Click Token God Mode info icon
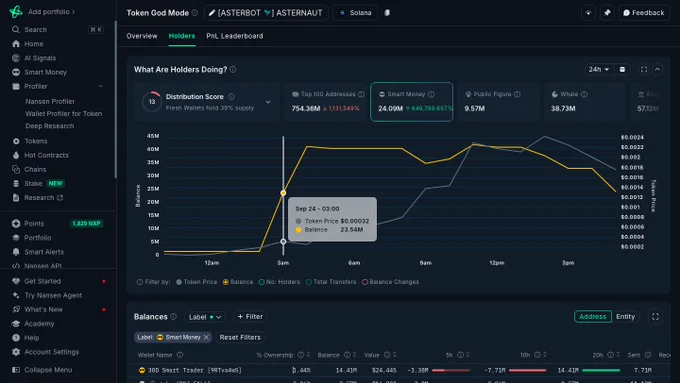The height and width of the screenshot is (383, 680). (195, 13)
